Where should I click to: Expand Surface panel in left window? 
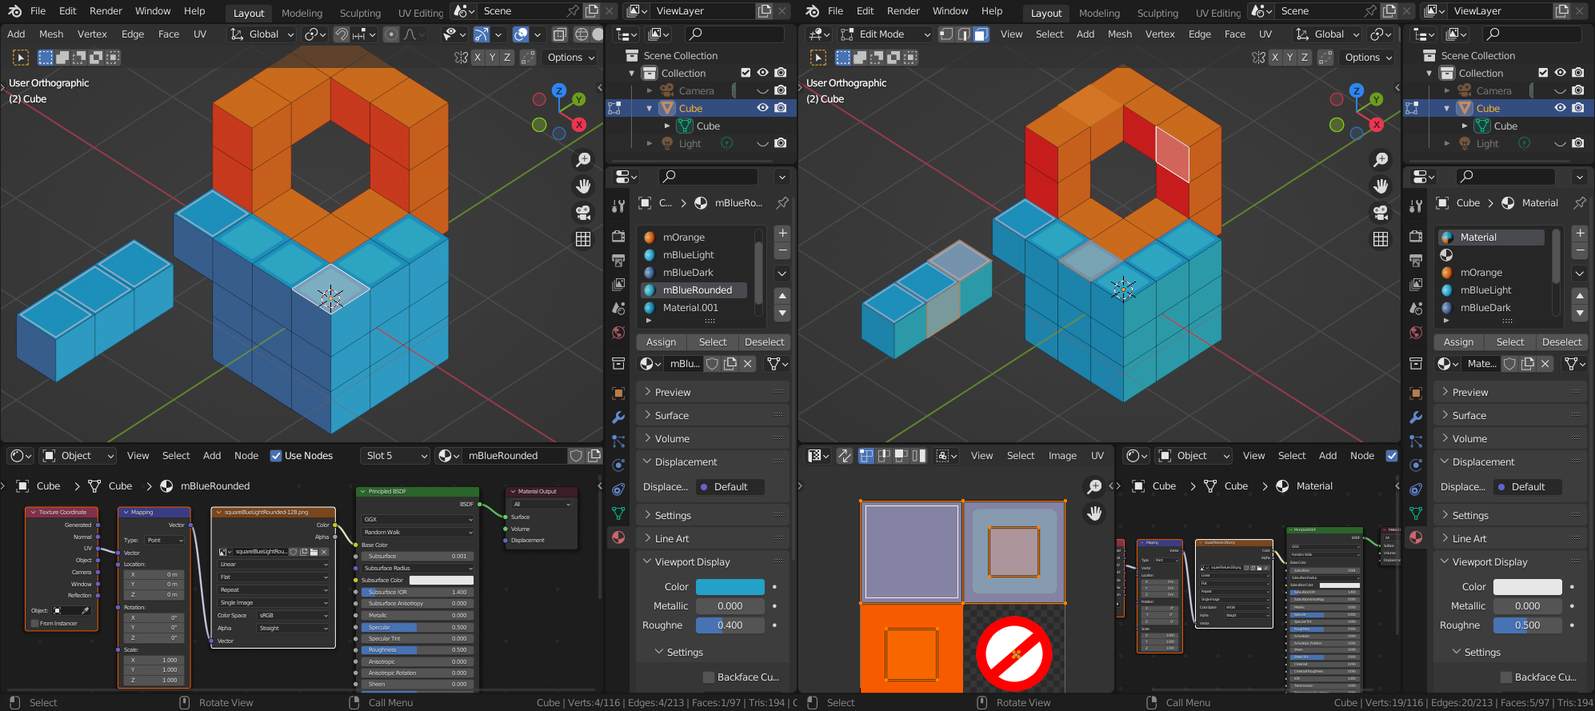(x=714, y=415)
